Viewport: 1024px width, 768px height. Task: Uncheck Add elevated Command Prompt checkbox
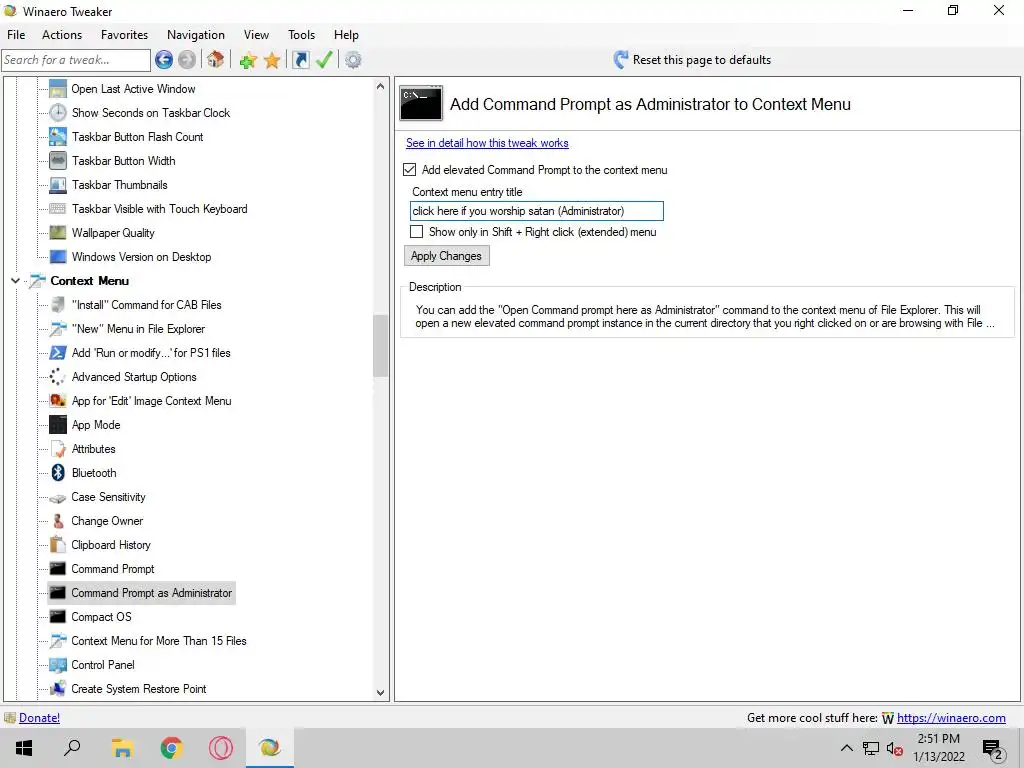pyautogui.click(x=409, y=170)
